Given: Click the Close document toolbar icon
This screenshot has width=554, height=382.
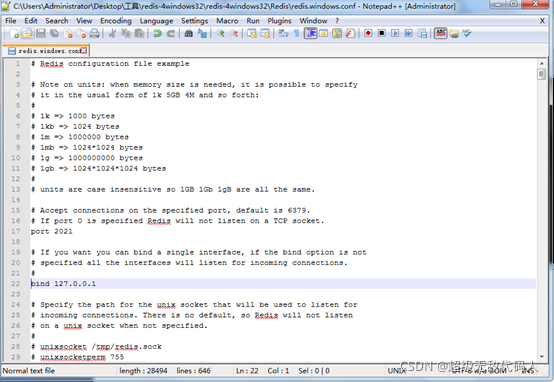Looking at the screenshot, I should pyautogui.click(x=68, y=34).
